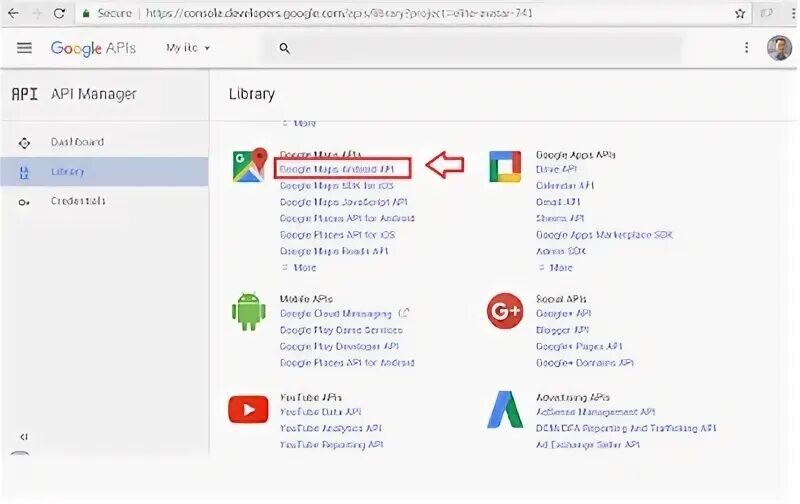Click the magnifying glass search icon

pos(285,48)
